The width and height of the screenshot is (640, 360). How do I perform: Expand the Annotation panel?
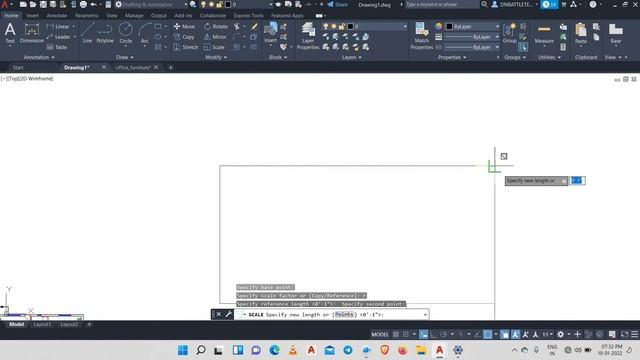(x=39, y=57)
